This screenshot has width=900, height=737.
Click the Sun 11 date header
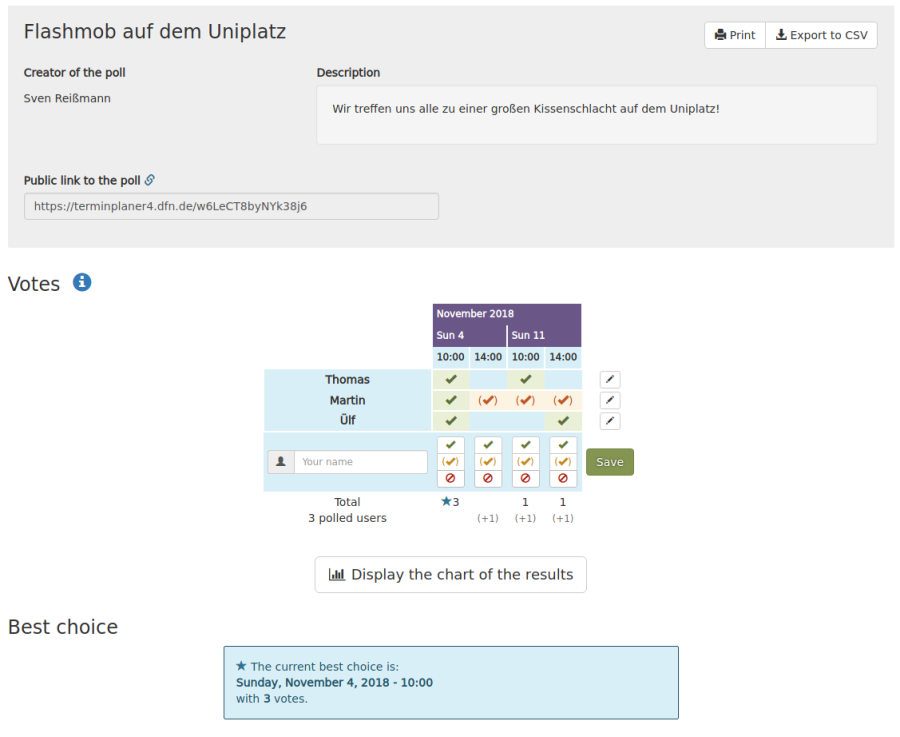click(x=544, y=335)
